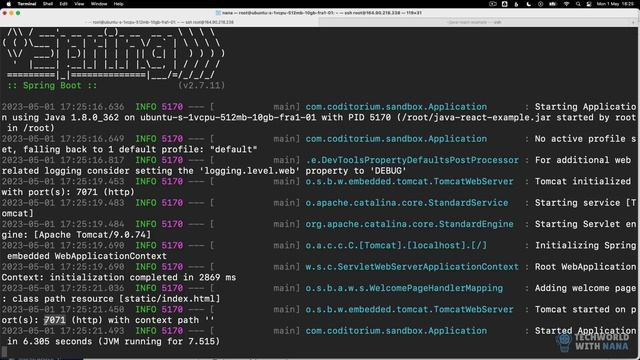Click 'Tomcat initialized' message text
Image resolution: width=640 pixels, height=360 pixels.
pos(583,181)
